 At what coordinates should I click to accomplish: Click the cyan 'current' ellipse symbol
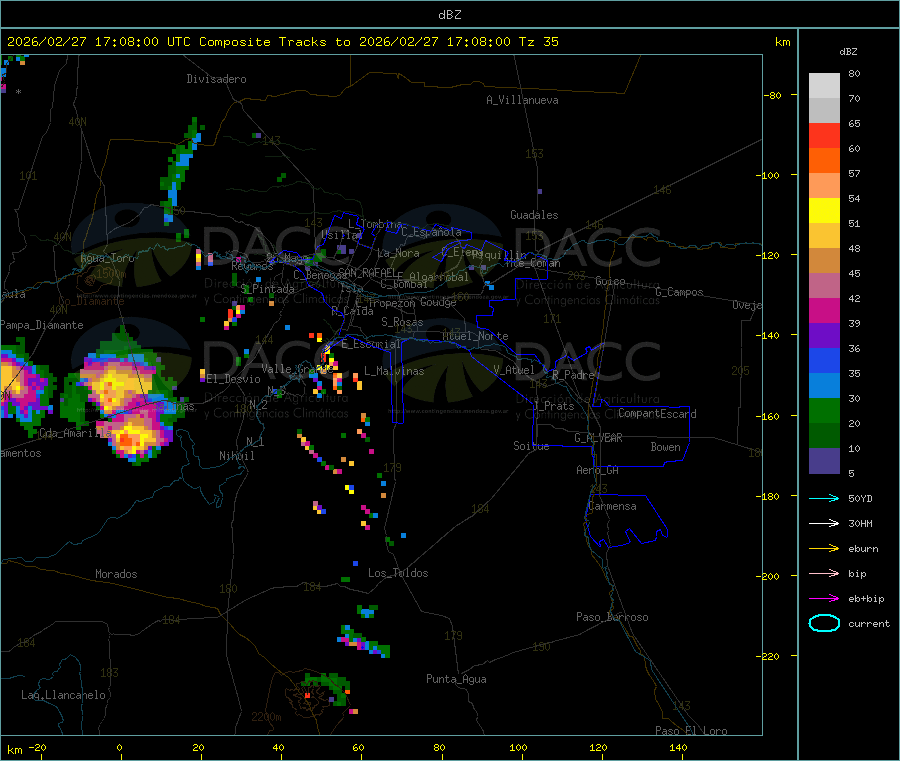coord(824,623)
